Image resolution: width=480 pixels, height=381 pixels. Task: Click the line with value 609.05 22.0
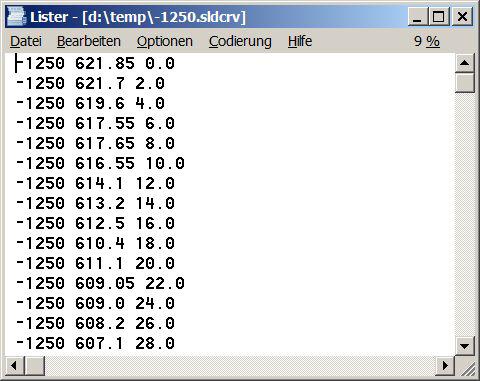tap(100, 283)
